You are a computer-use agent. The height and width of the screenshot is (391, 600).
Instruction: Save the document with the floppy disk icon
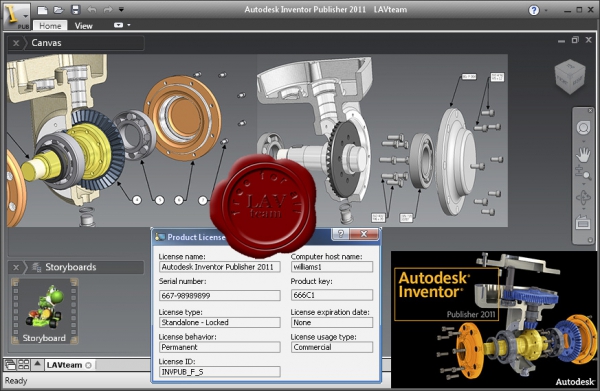pos(75,10)
